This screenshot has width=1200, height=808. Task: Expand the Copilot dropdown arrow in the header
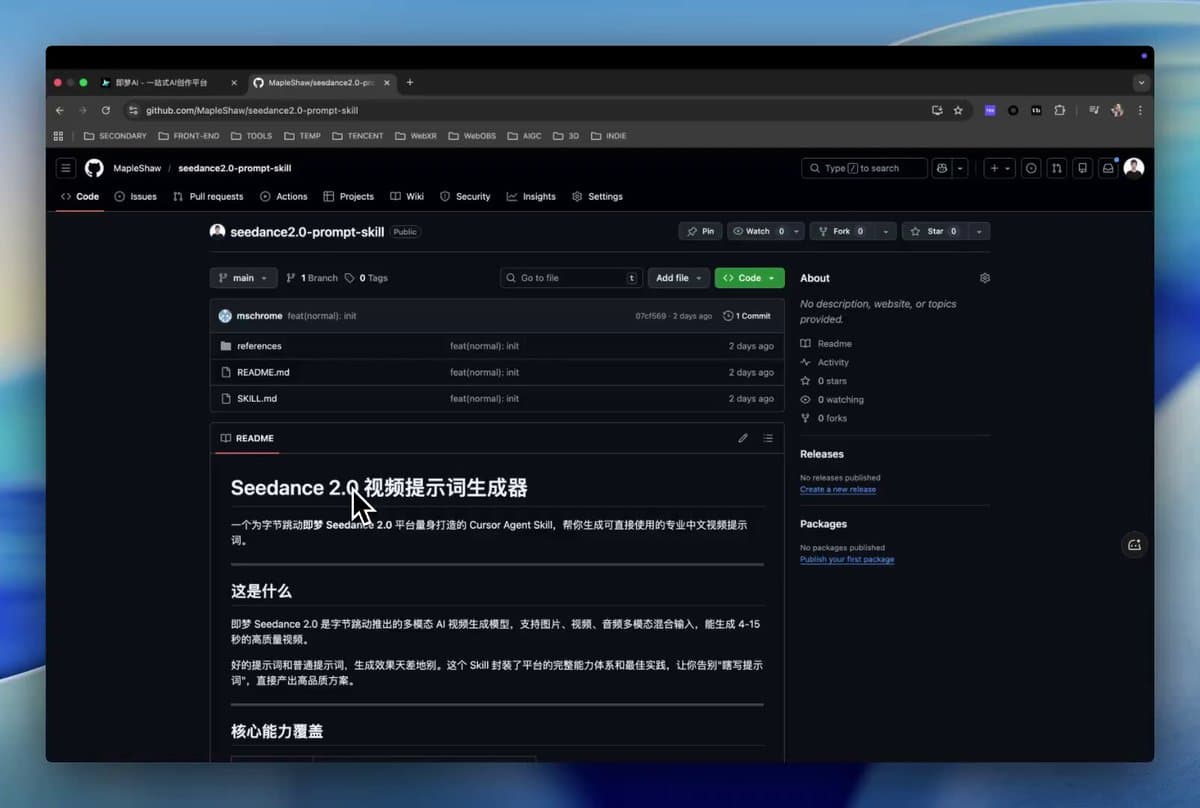tap(960, 168)
